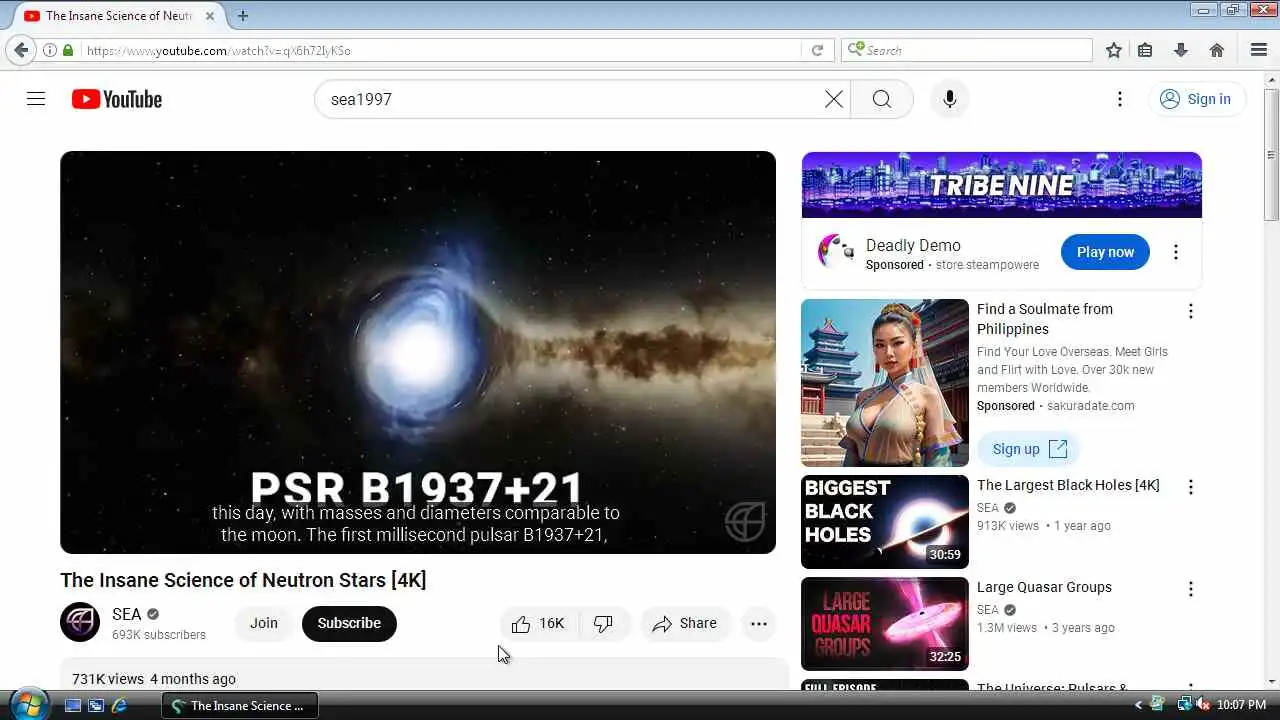Click secure padlock icon in address bar
Viewport: 1280px width, 720px height.
pos(68,50)
